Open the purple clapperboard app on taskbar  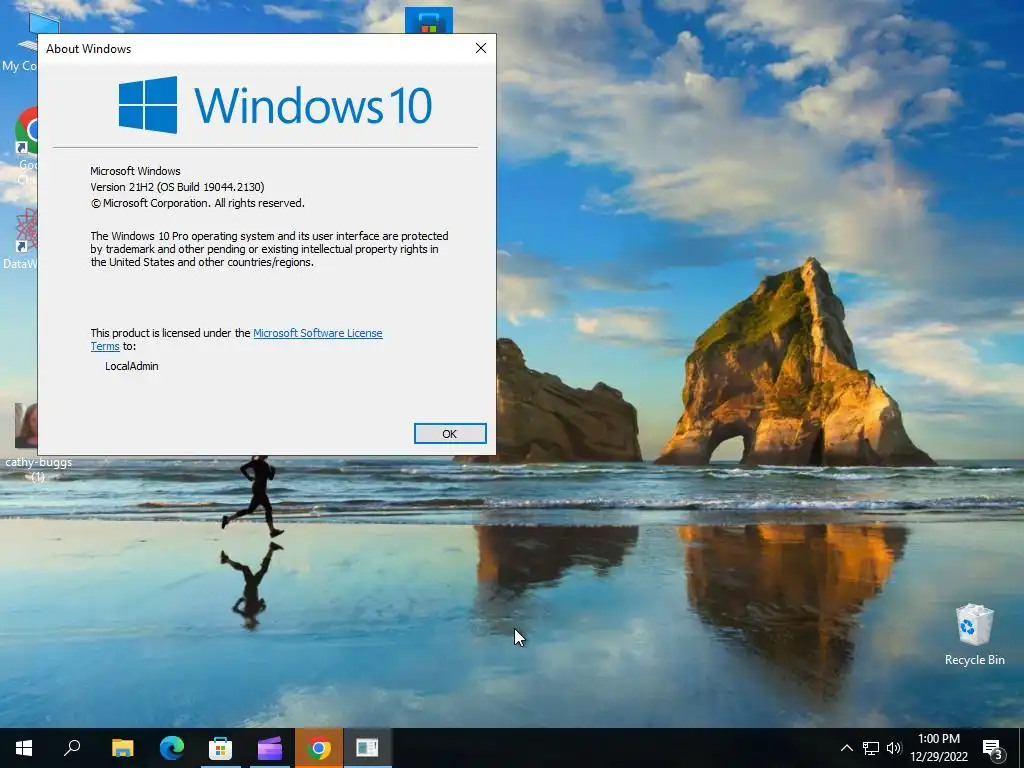point(269,748)
